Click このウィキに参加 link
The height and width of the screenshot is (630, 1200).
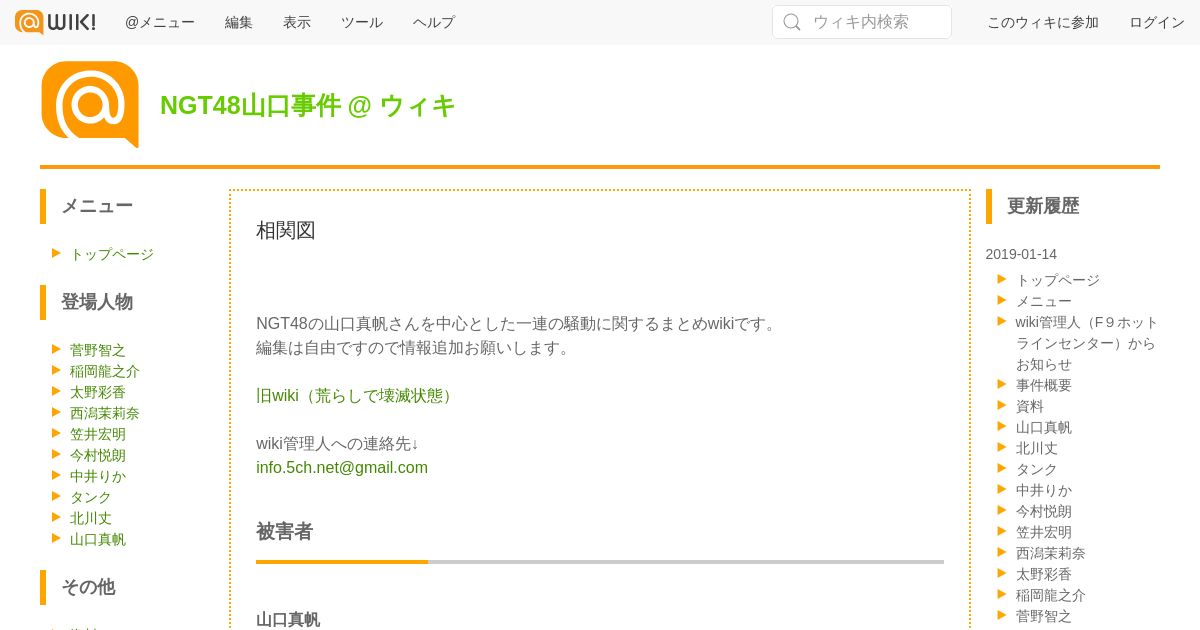(1043, 22)
